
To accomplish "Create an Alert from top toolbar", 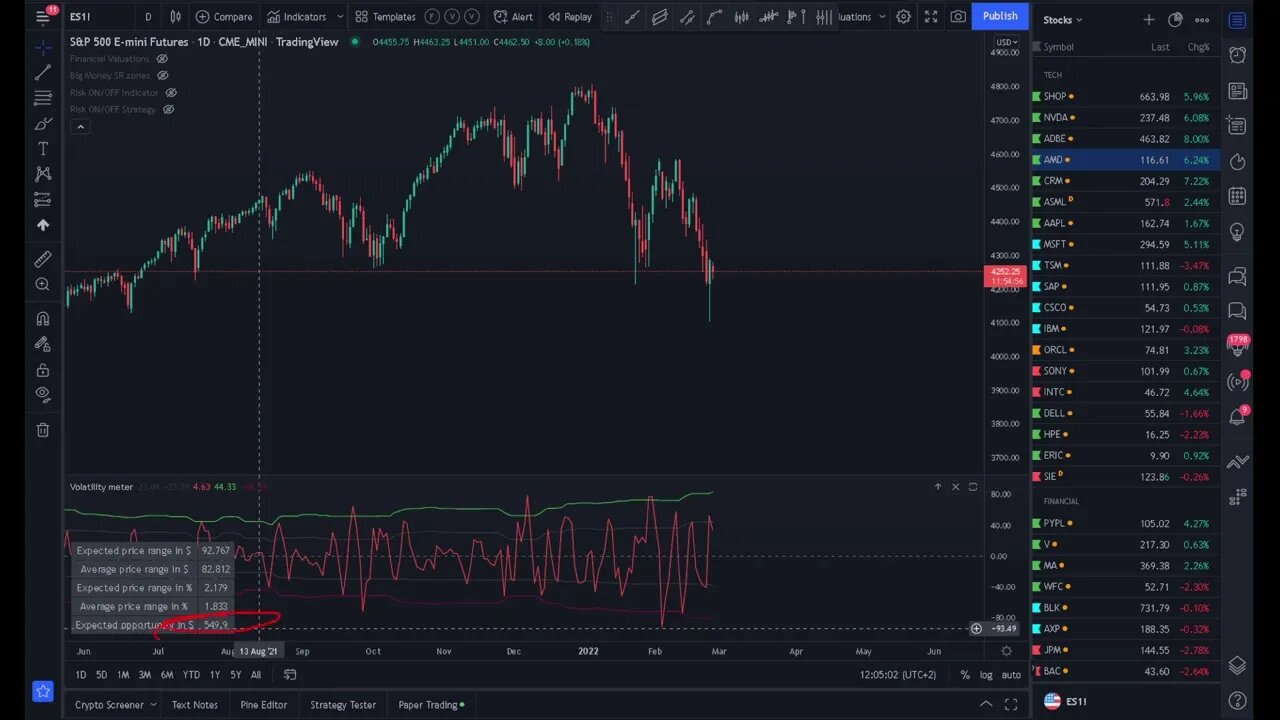I will click(513, 16).
